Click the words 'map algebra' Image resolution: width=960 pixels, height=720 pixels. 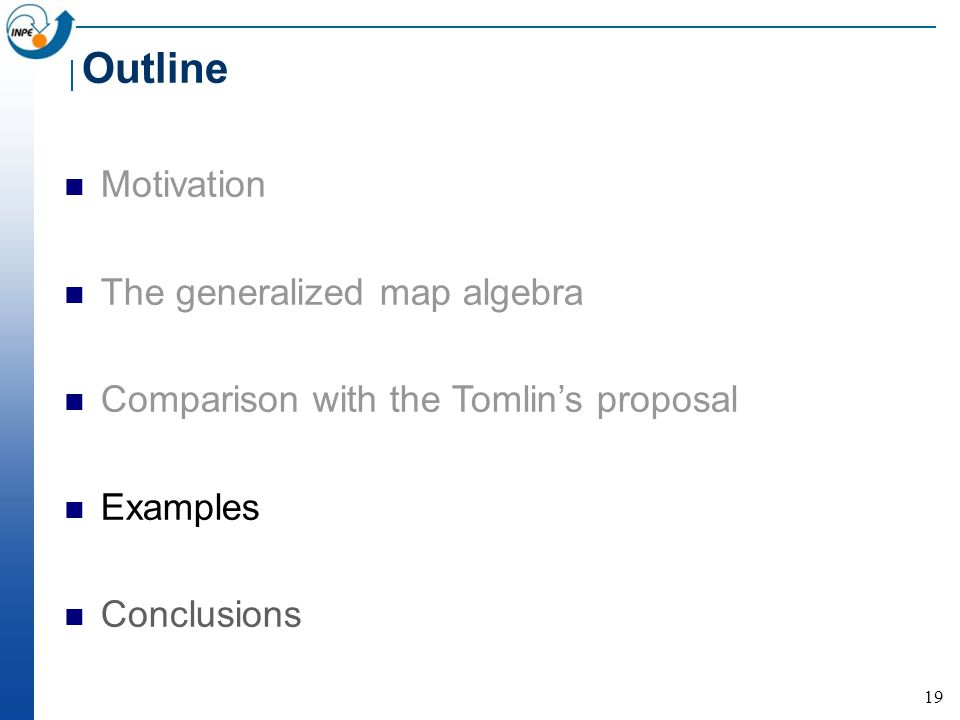coord(481,293)
